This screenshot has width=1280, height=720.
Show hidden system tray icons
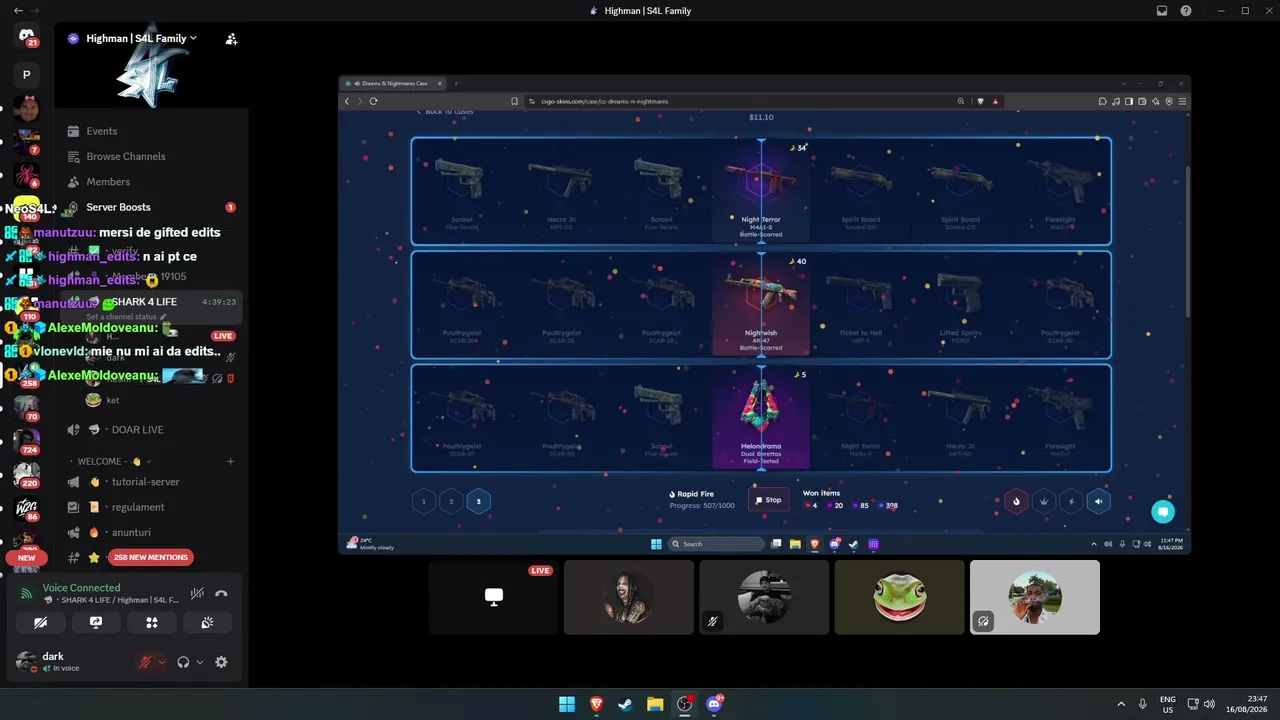(1120, 704)
